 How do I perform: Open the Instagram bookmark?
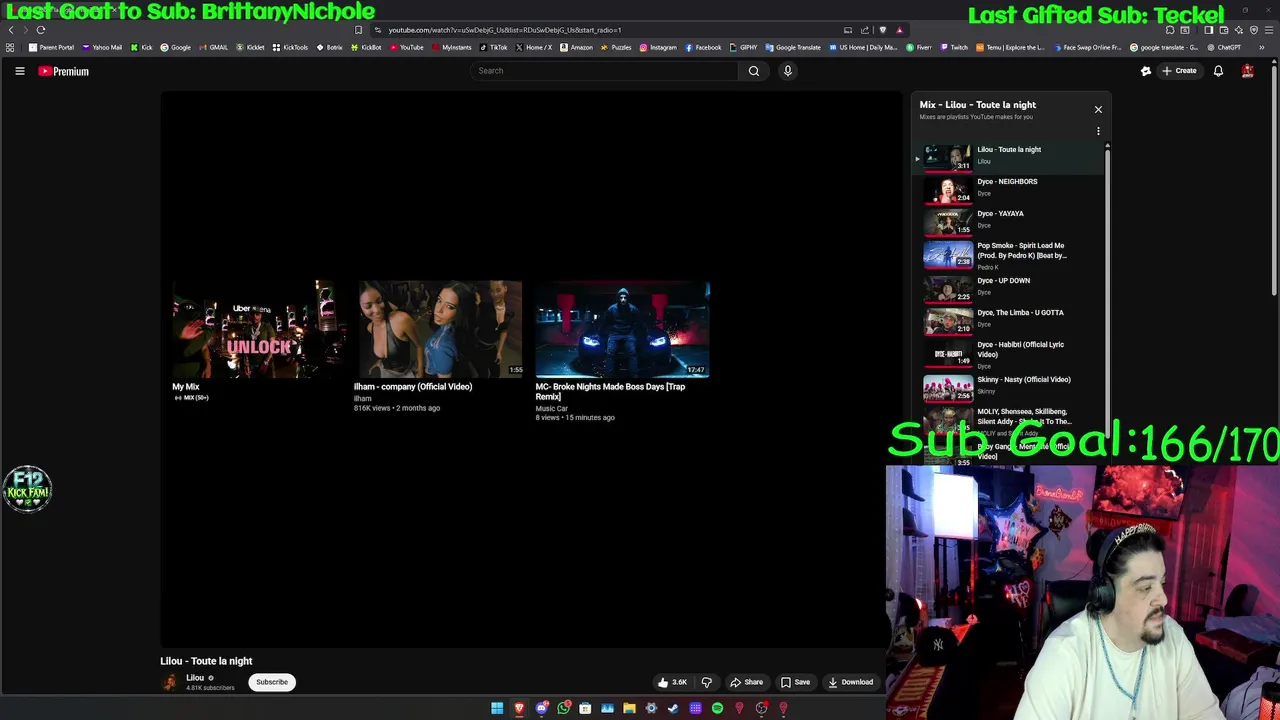tap(658, 47)
